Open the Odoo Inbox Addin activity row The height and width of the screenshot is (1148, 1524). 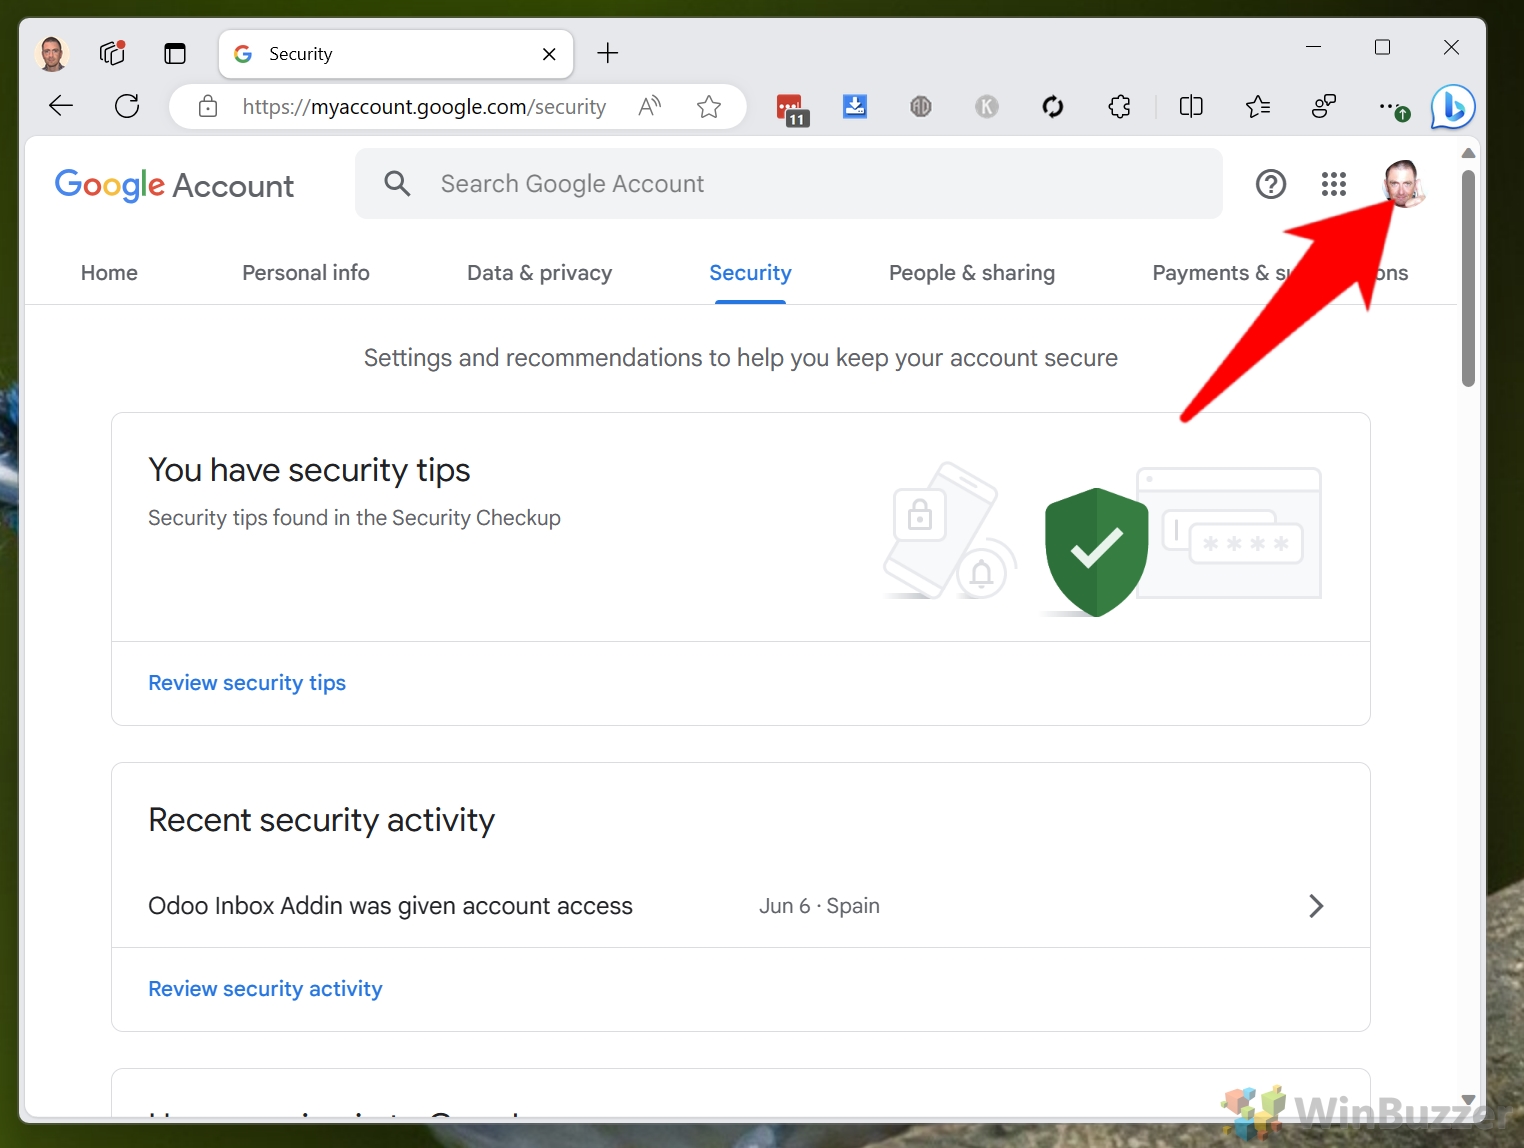point(741,906)
